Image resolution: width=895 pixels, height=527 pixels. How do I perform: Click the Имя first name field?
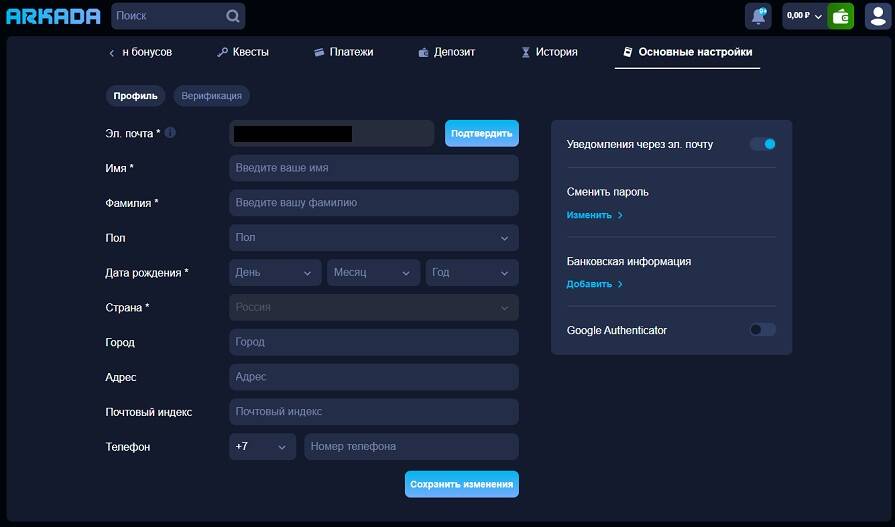(x=374, y=168)
